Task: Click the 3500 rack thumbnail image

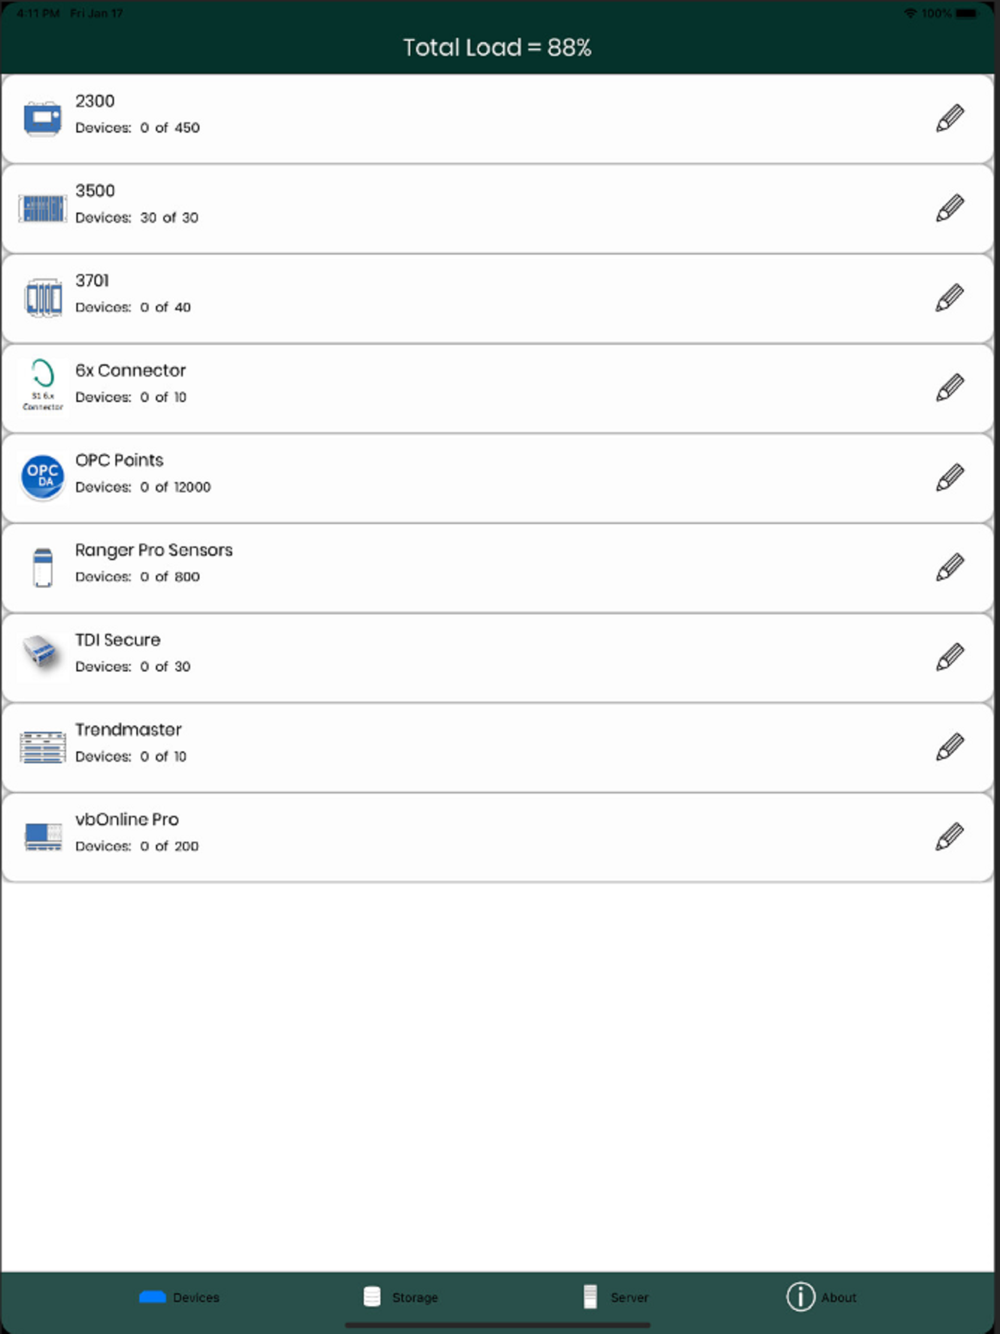Action: coord(42,209)
